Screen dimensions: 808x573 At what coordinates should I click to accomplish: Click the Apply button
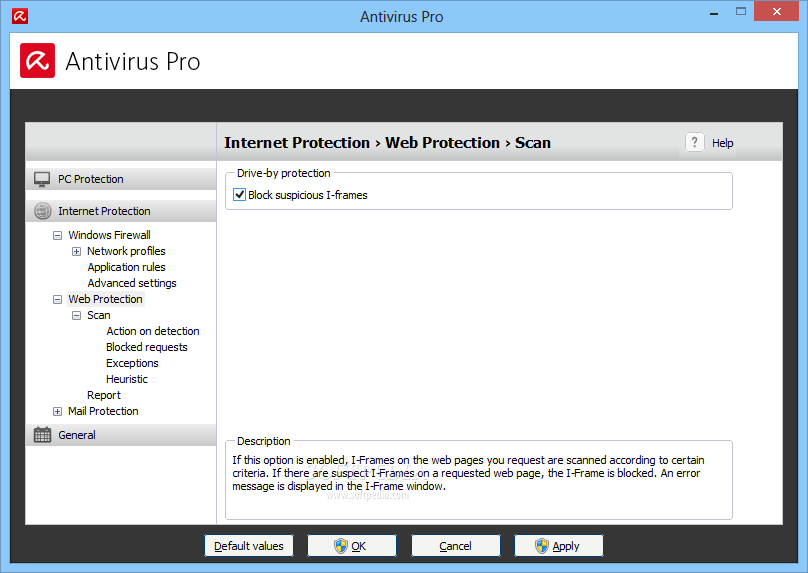pyautogui.click(x=559, y=546)
